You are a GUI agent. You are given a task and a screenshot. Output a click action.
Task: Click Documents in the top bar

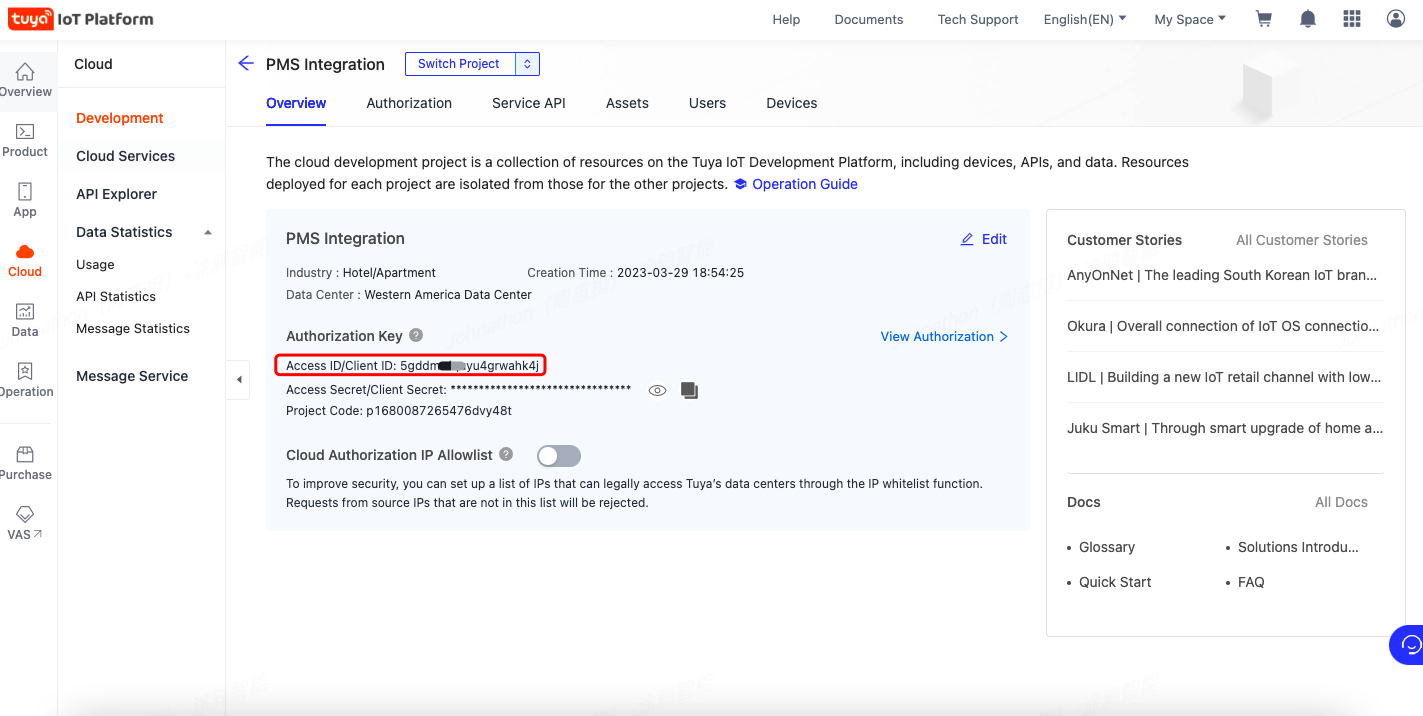coord(869,19)
